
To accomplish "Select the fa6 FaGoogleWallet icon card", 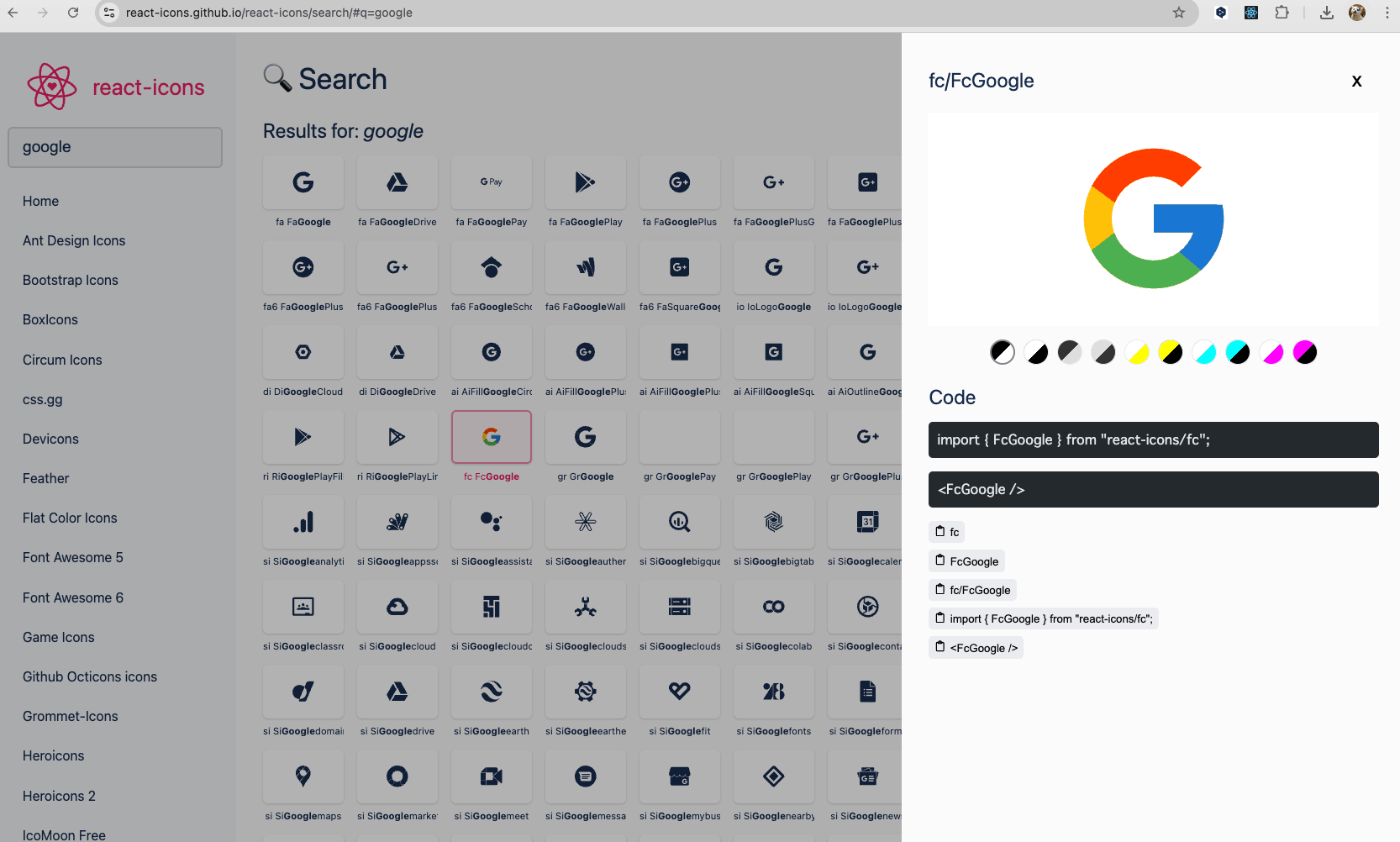I will click(x=585, y=268).
